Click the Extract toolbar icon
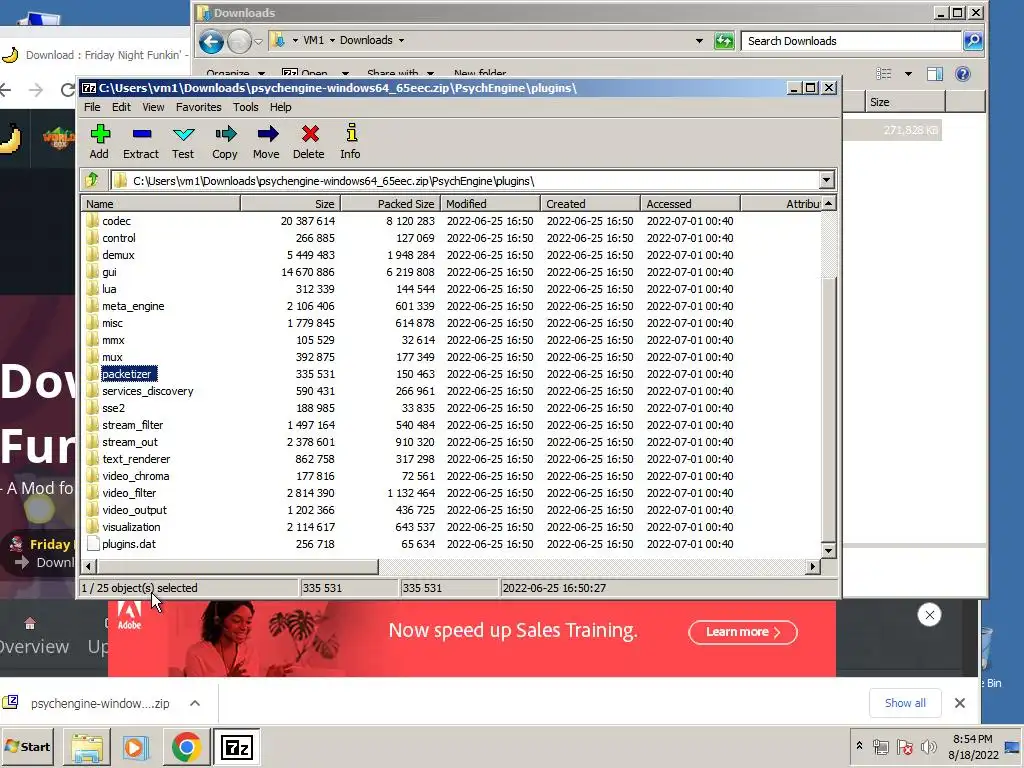1024x768 pixels. pyautogui.click(x=141, y=135)
